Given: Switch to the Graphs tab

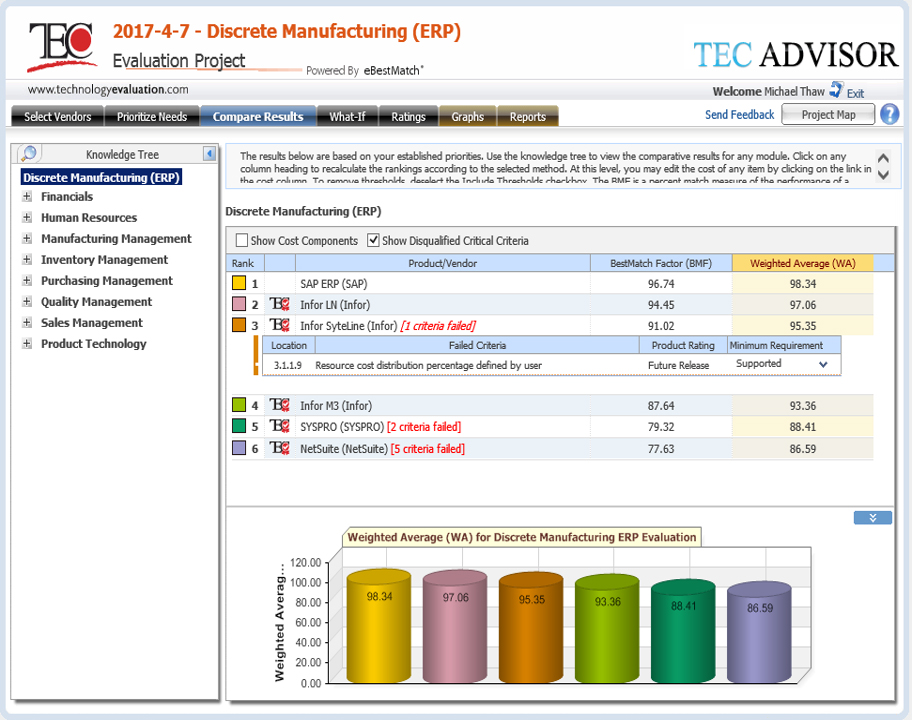Looking at the screenshot, I should [x=468, y=116].
